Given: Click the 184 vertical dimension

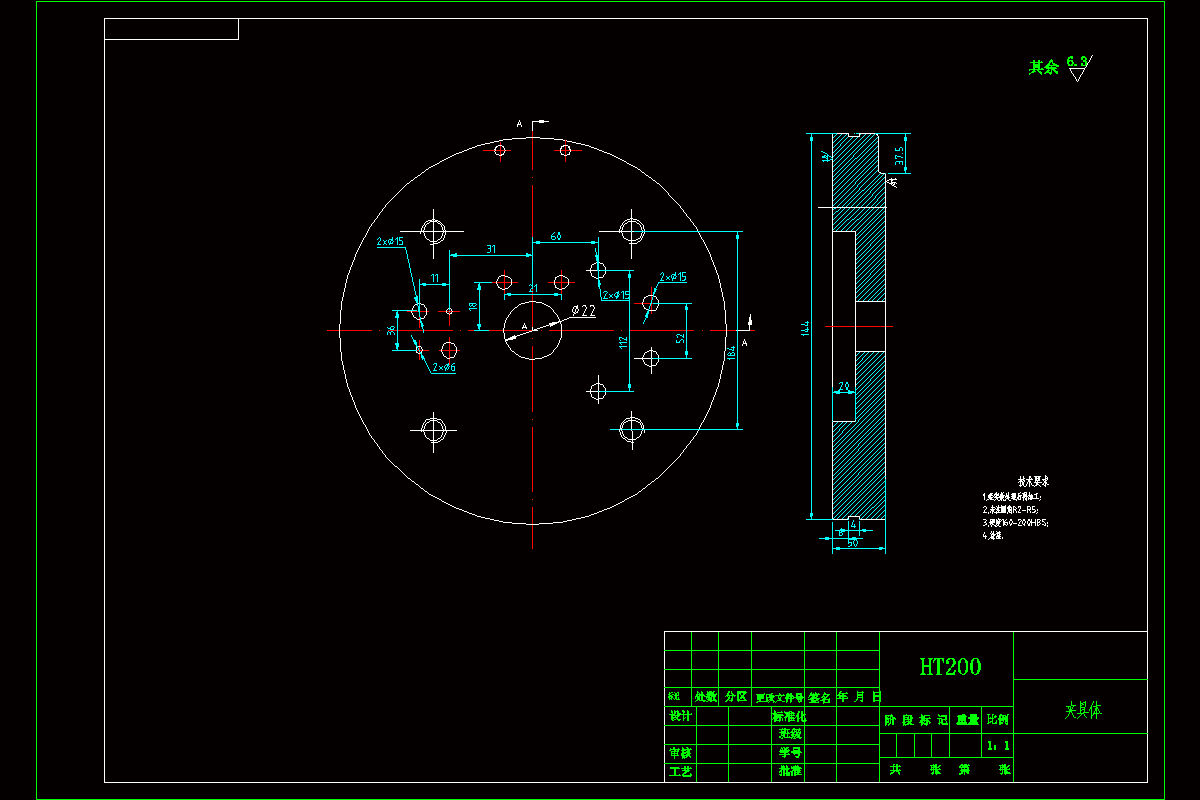Looking at the screenshot, I should [732, 351].
